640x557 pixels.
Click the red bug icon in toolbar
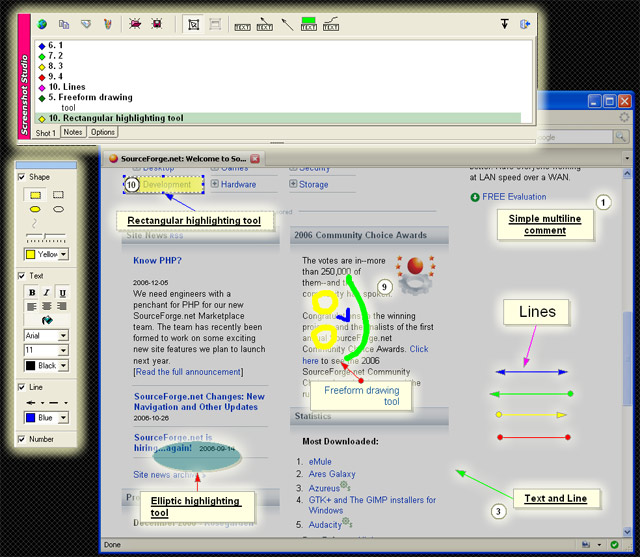(x=136, y=24)
